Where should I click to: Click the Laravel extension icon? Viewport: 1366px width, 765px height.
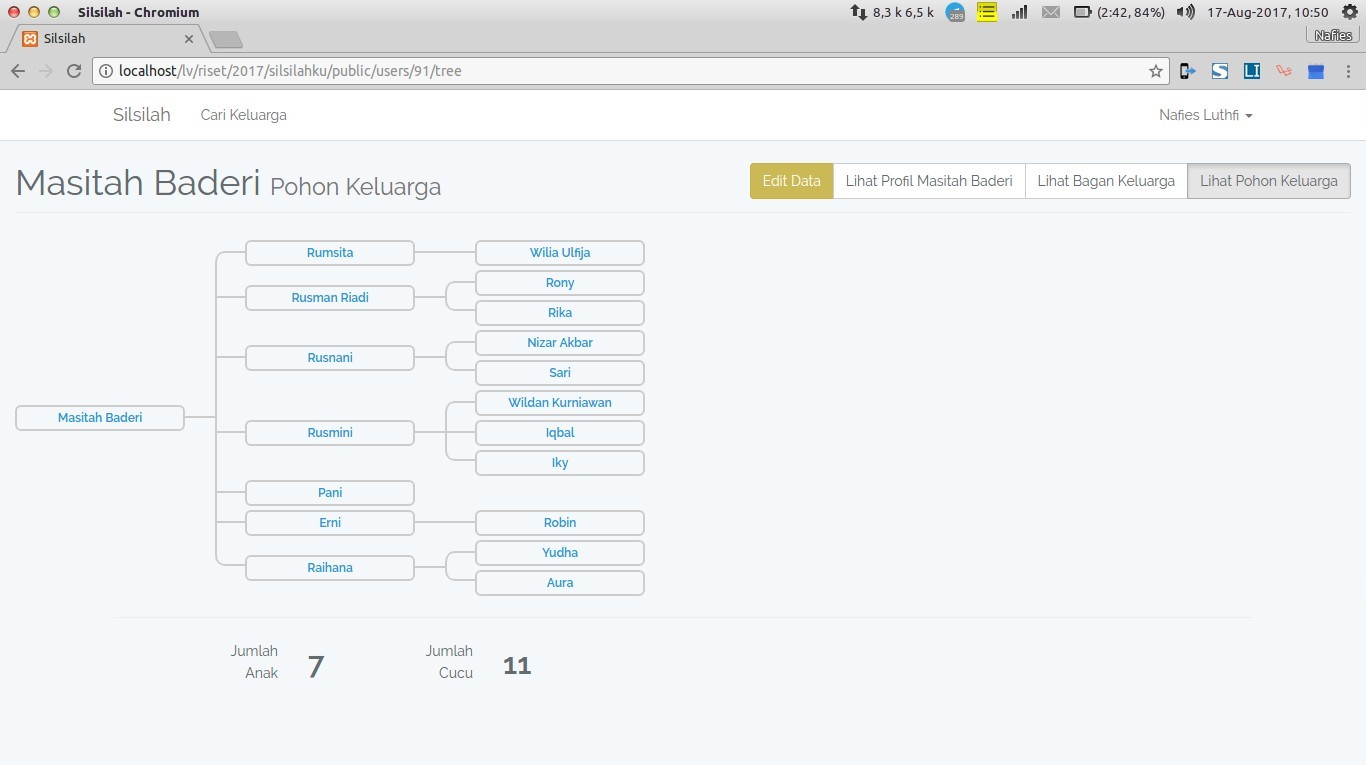coord(1284,71)
